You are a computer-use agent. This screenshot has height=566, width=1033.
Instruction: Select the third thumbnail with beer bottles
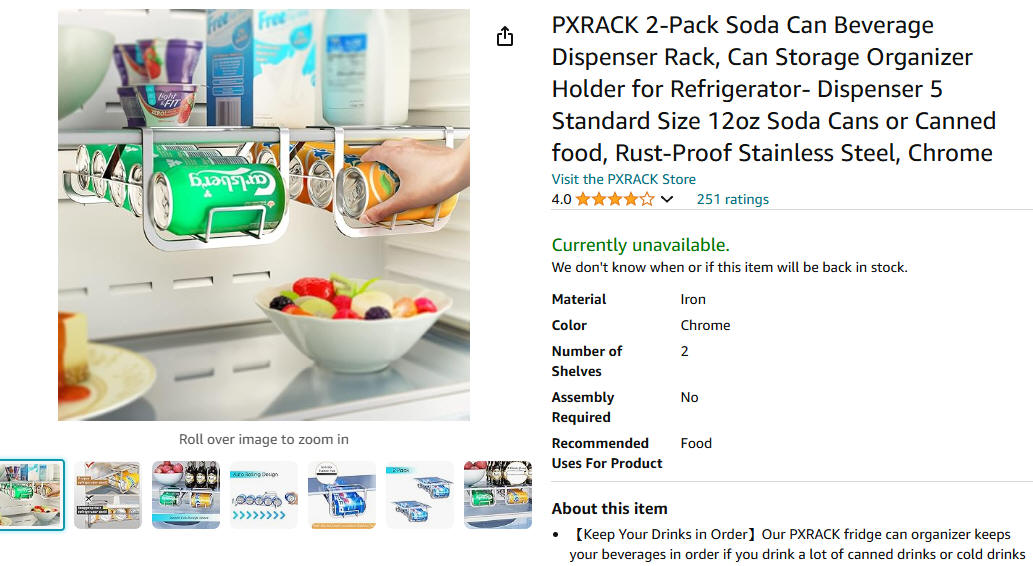coord(186,495)
